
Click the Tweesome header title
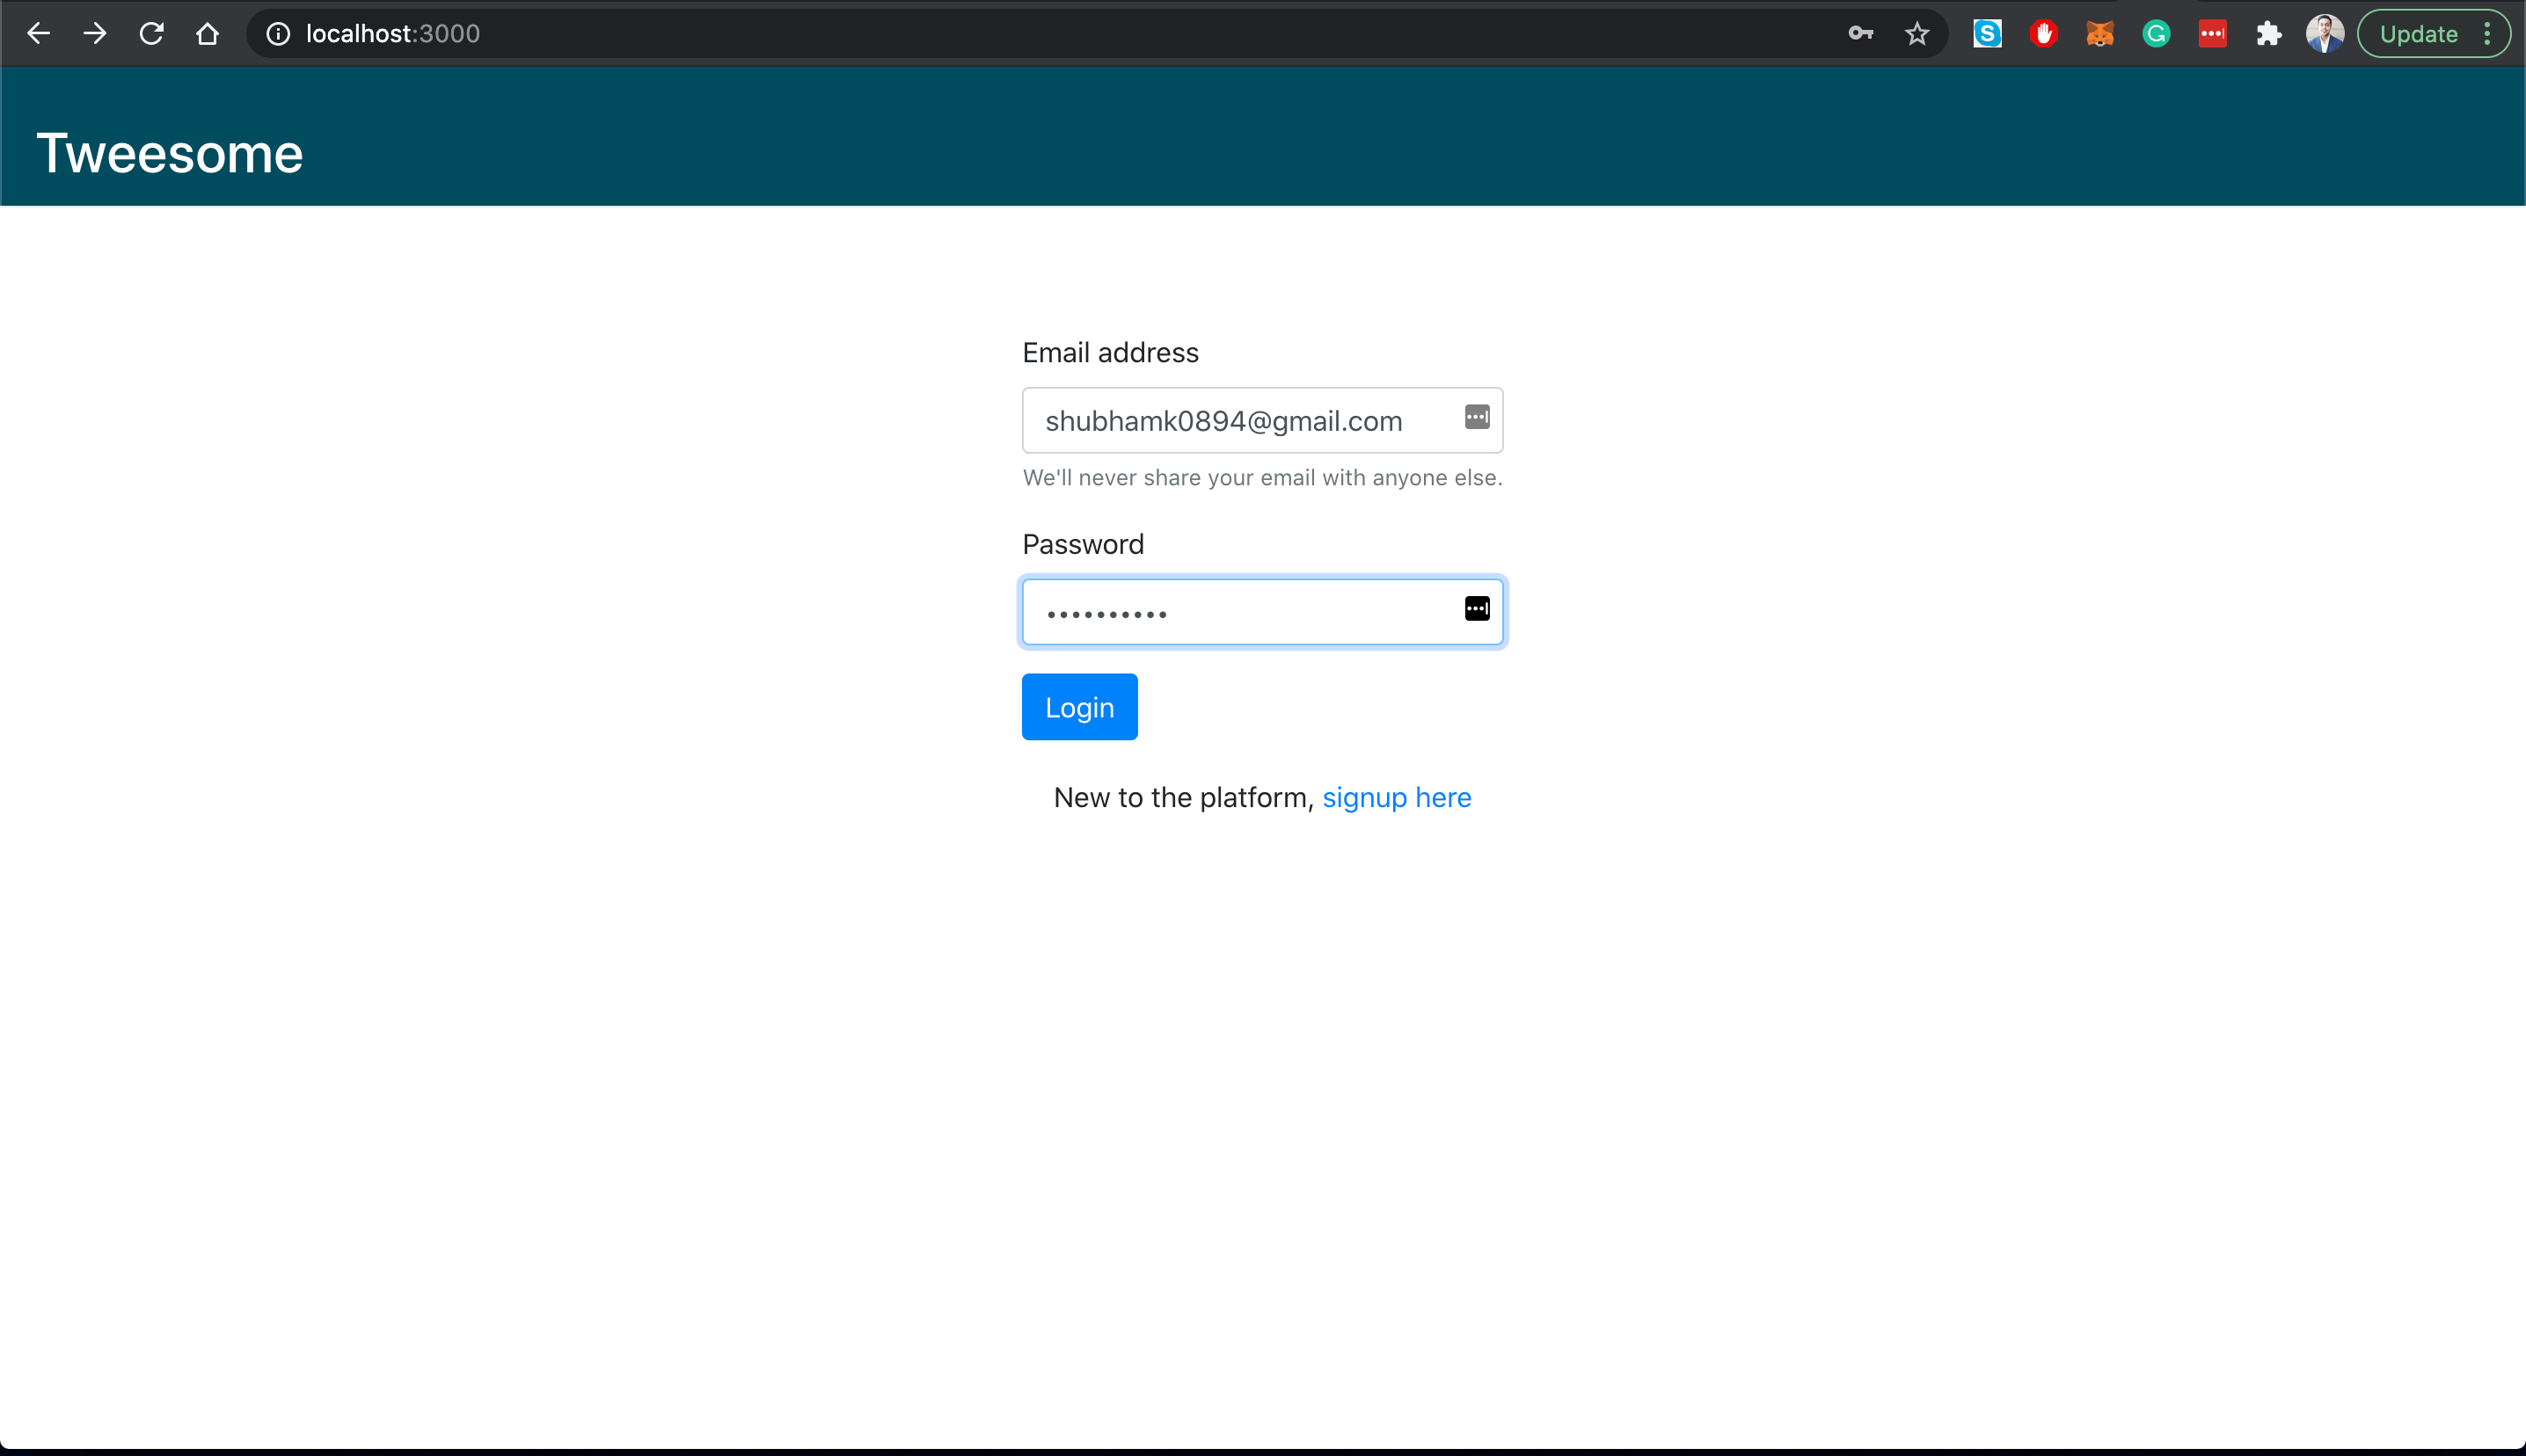[x=170, y=154]
